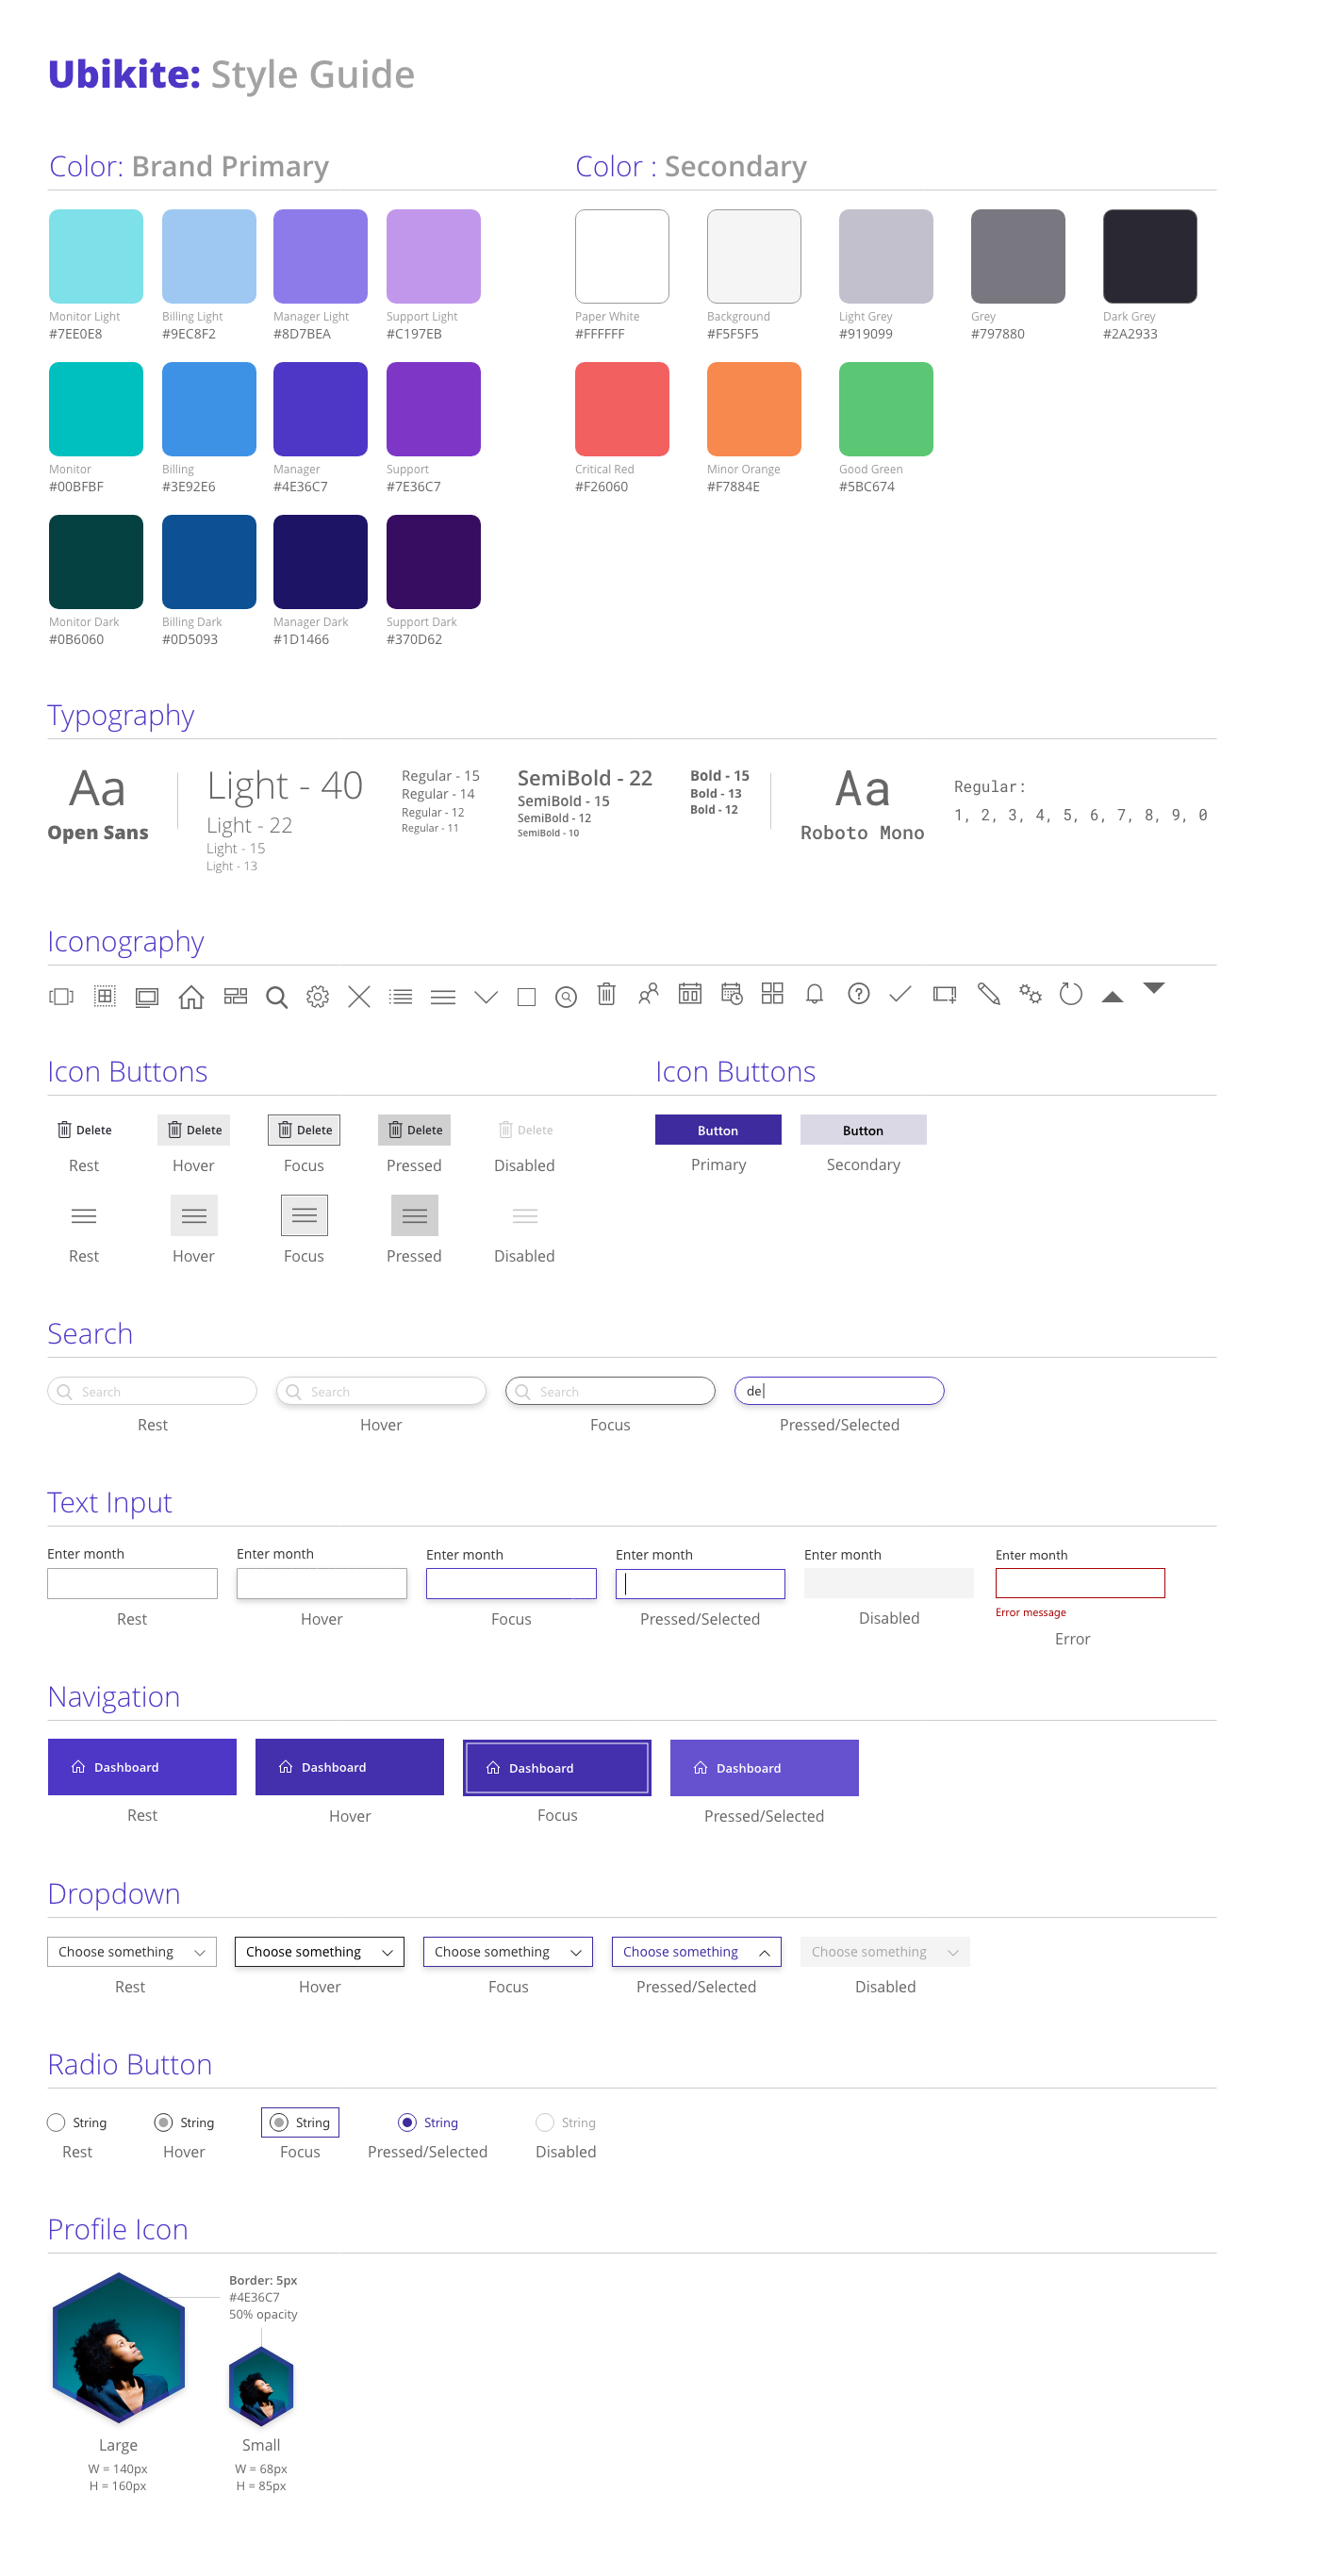
Task: Click the double gears icon
Action: click(x=1031, y=994)
